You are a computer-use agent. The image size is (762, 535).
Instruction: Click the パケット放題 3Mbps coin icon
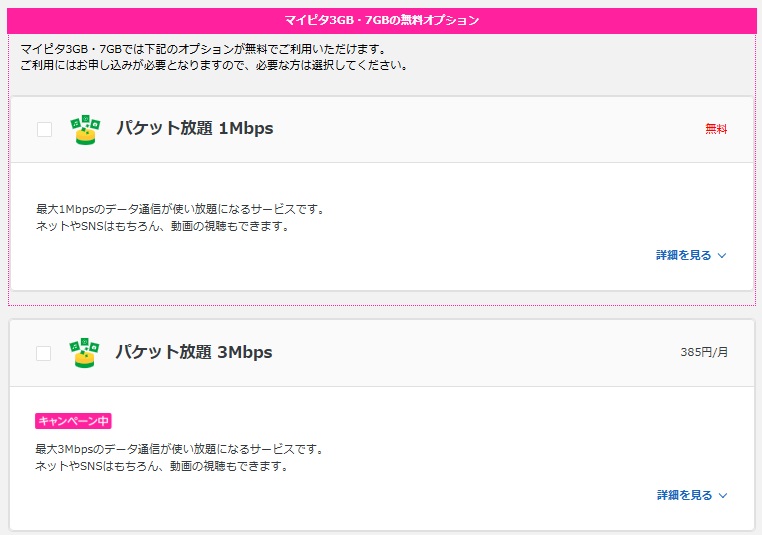click(x=85, y=353)
